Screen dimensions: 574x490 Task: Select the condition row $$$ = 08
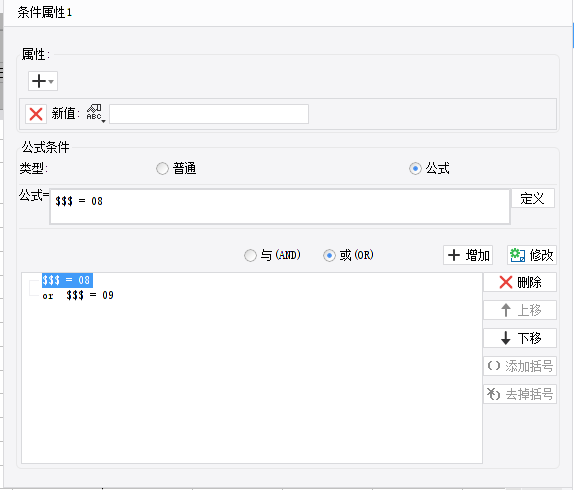pyautogui.click(x=67, y=280)
